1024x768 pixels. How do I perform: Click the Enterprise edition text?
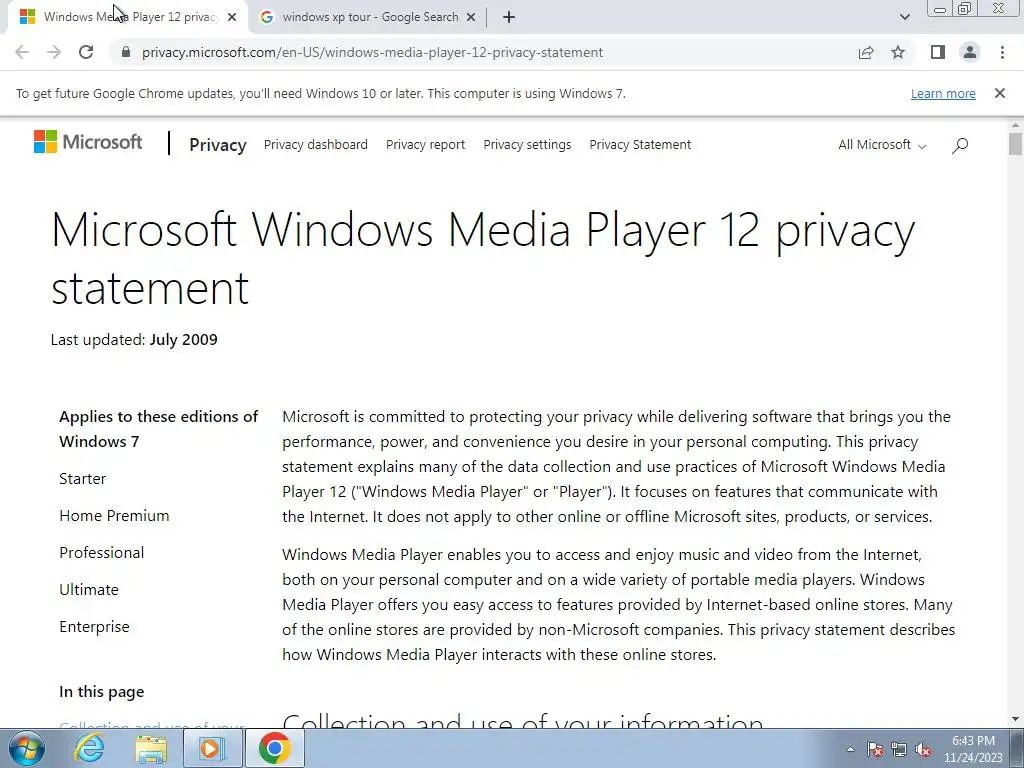(94, 627)
